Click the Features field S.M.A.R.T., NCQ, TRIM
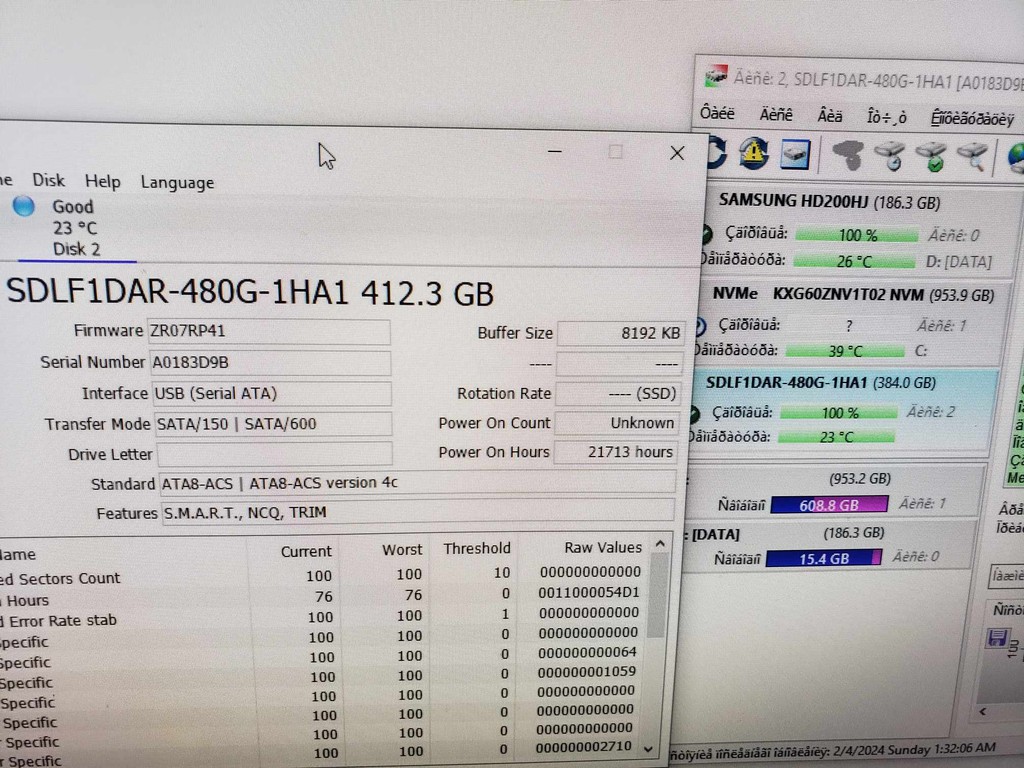This screenshot has width=1024, height=768. 418,512
